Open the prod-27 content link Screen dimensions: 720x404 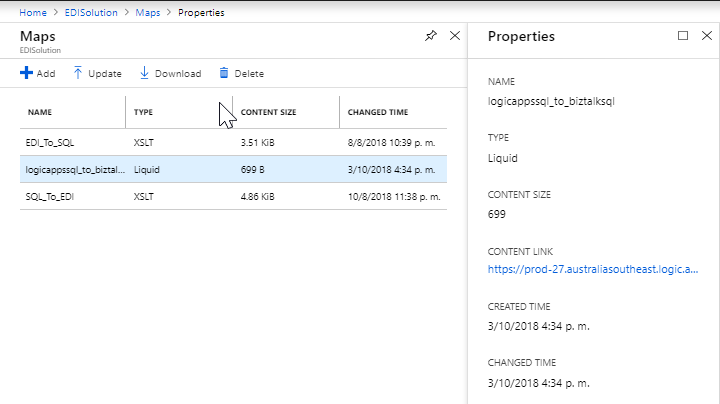(593, 269)
